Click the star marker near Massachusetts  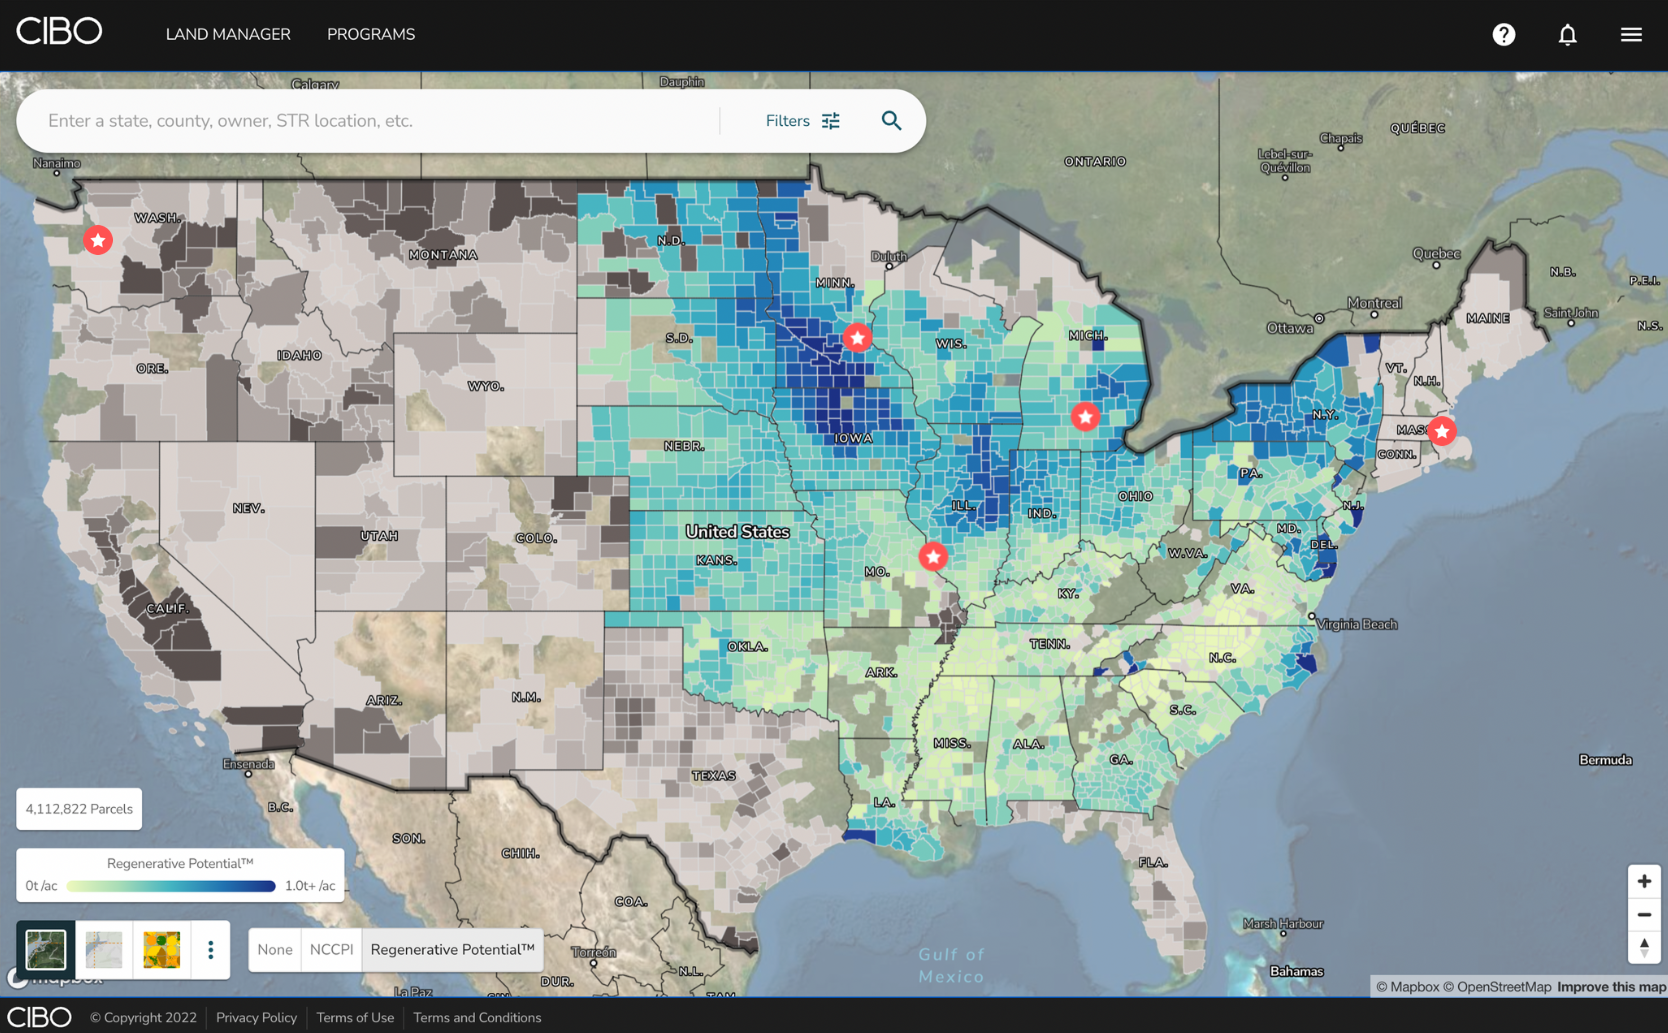(1441, 431)
